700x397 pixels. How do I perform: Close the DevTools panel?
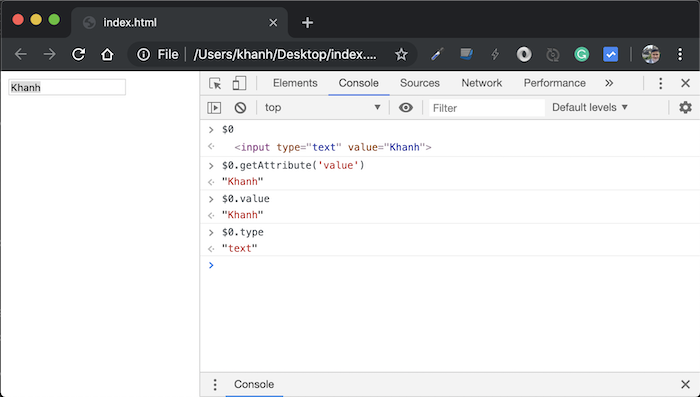point(685,83)
